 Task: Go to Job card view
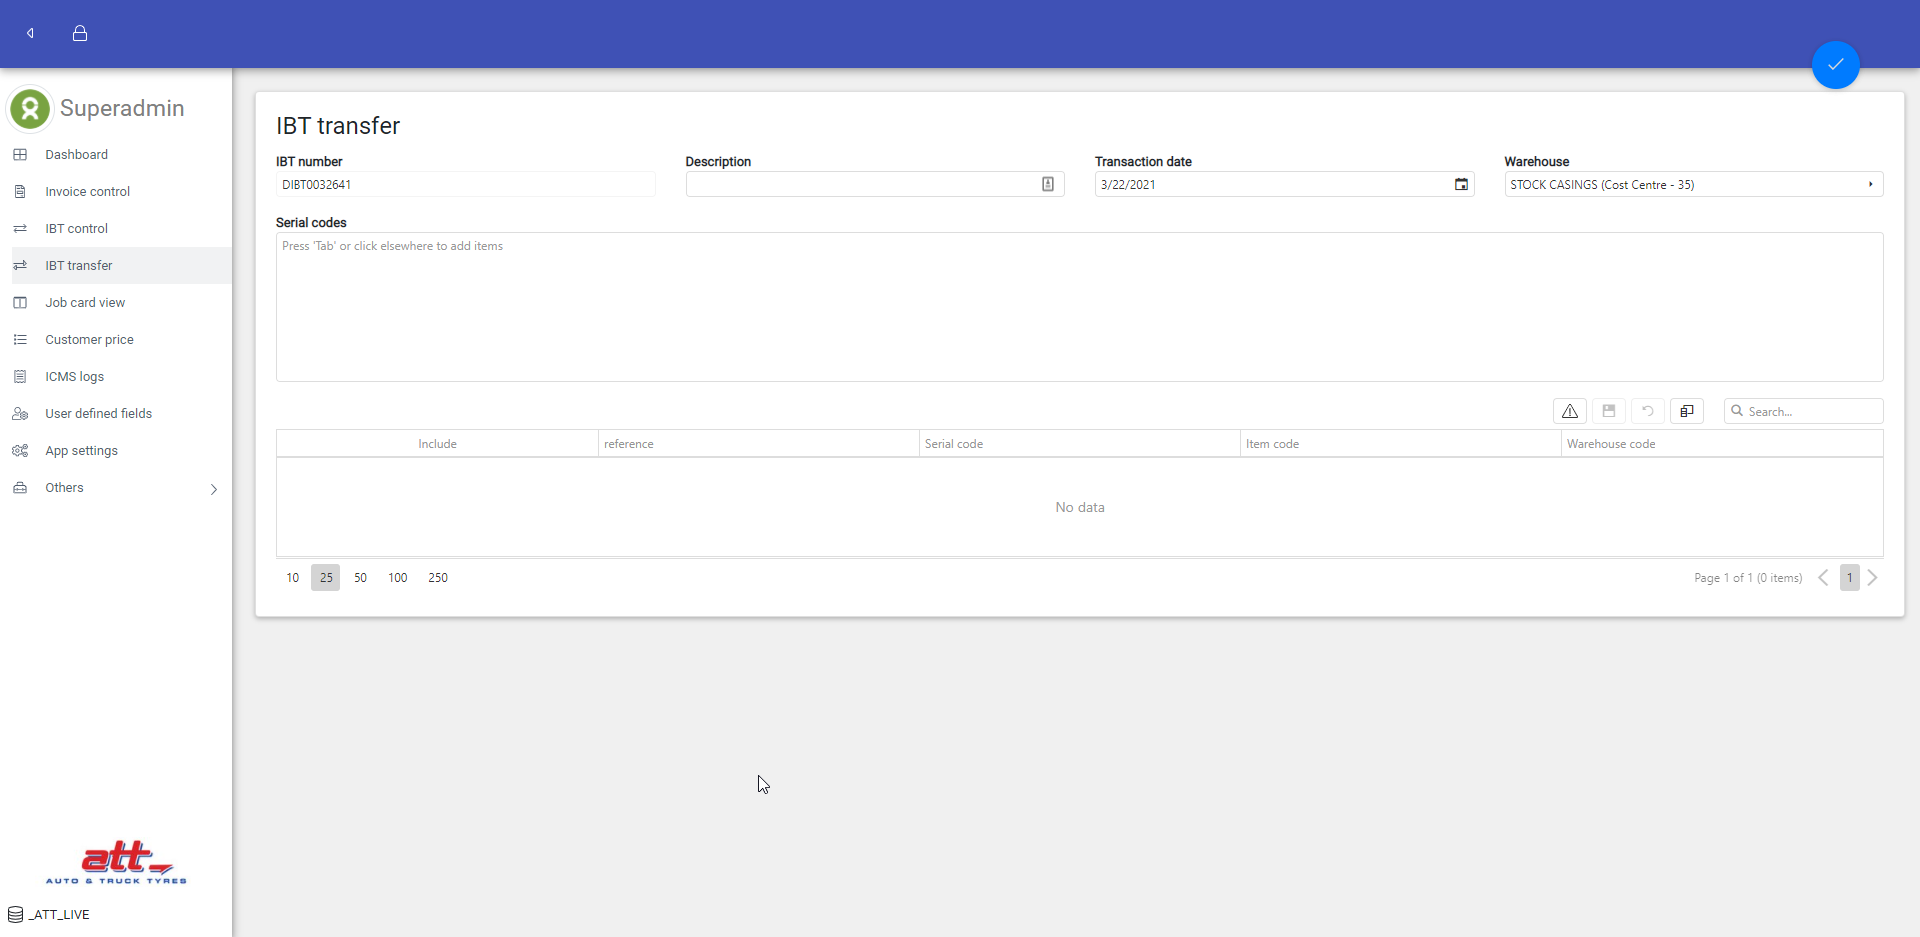tap(85, 303)
